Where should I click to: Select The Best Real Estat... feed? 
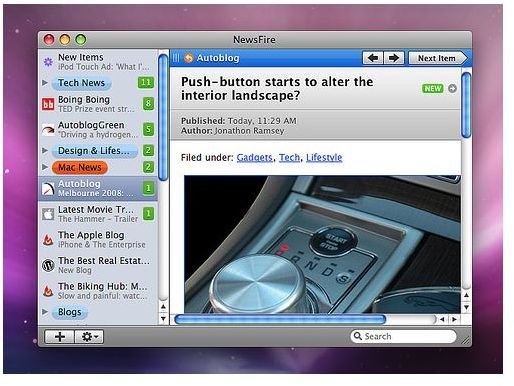click(98, 265)
